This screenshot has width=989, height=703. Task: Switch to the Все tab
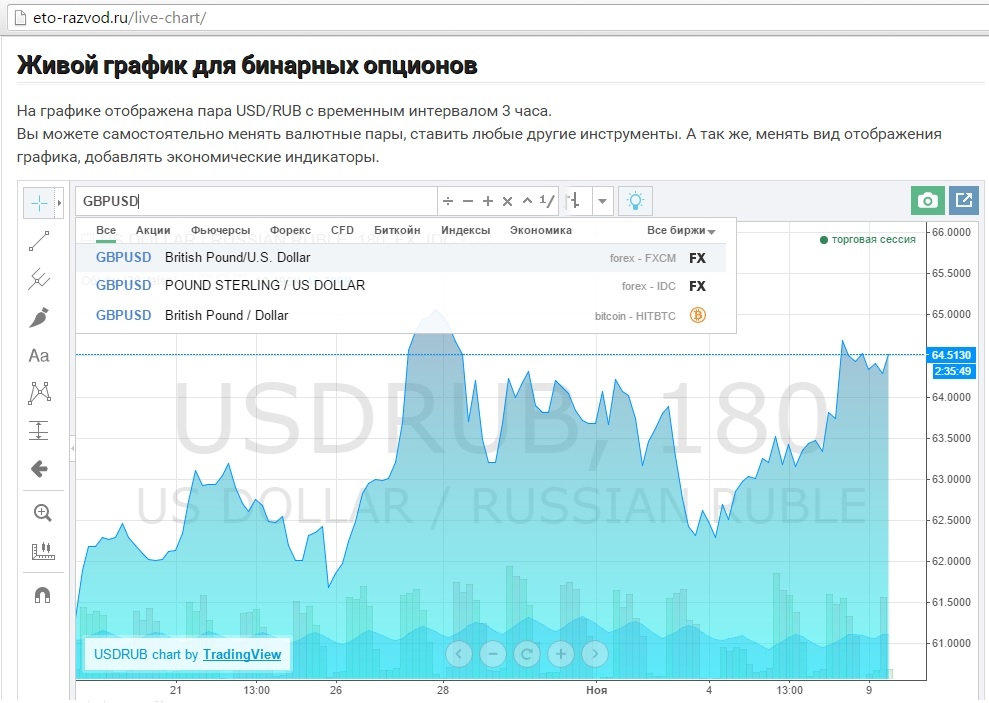106,231
